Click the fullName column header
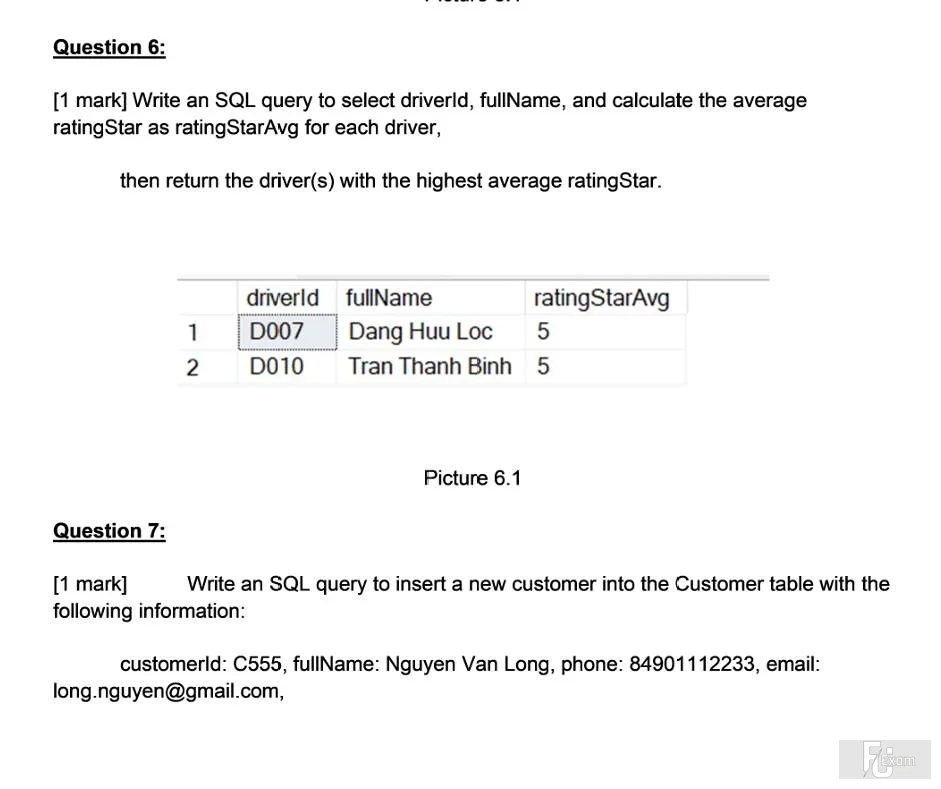Viewport: 941px width, 789px height. pos(431,298)
